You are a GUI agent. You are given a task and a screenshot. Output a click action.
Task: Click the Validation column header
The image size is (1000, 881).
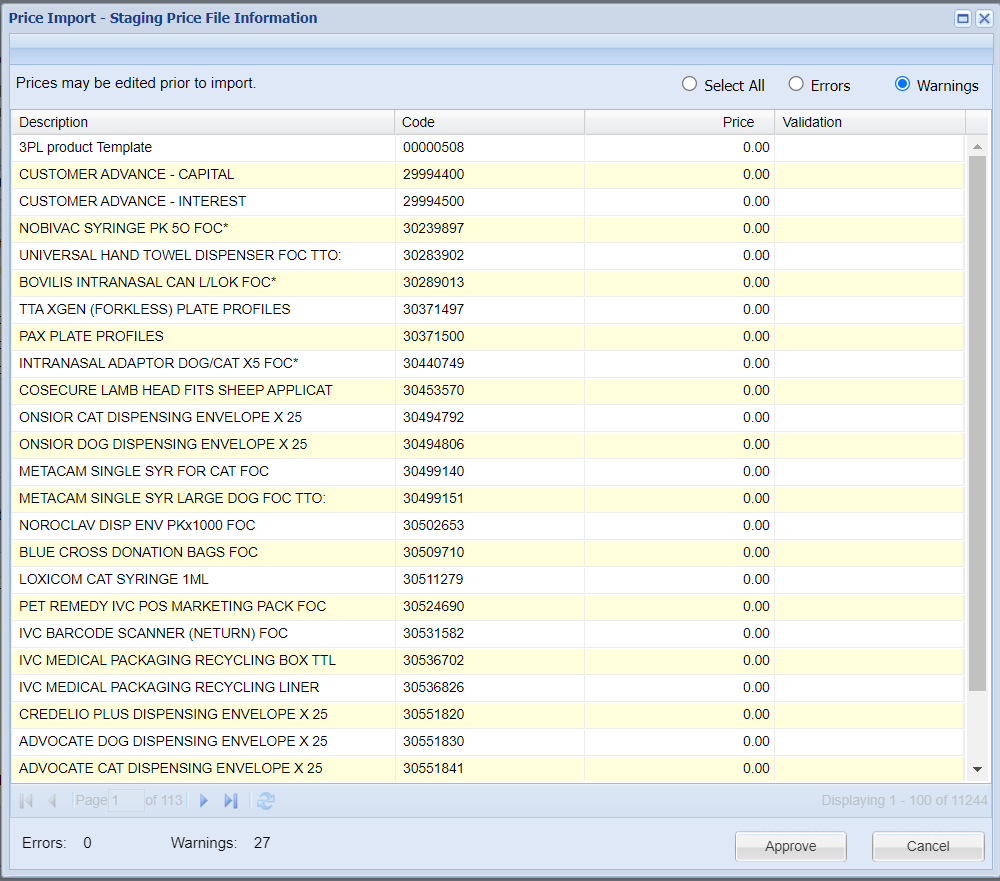click(x=868, y=122)
